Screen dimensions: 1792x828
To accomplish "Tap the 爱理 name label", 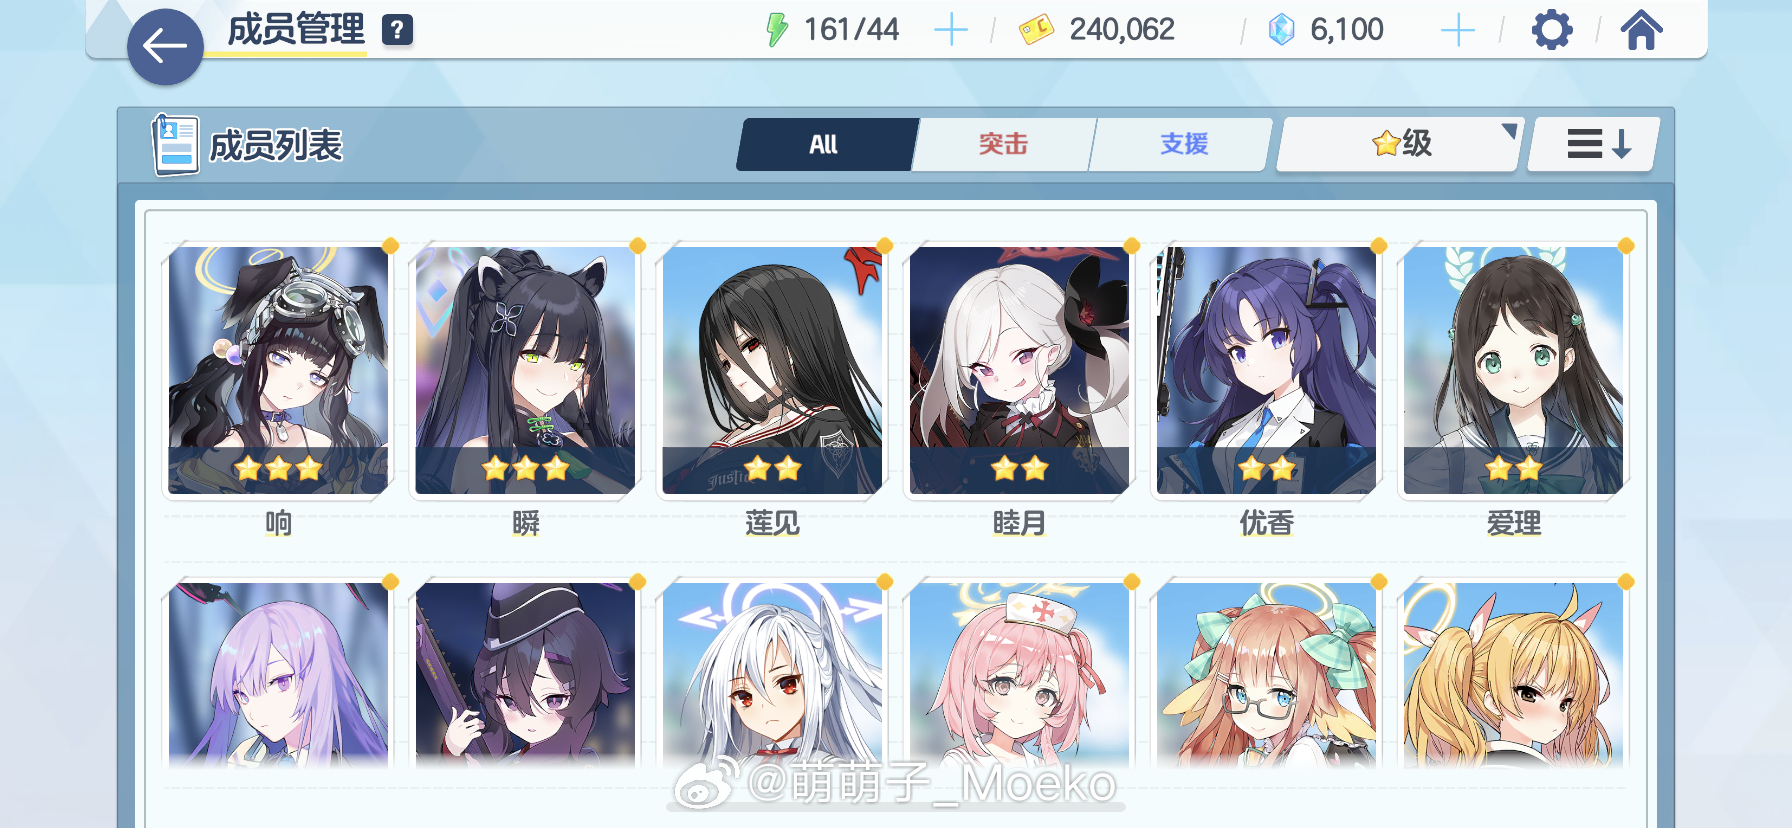I will point(1513,523).
